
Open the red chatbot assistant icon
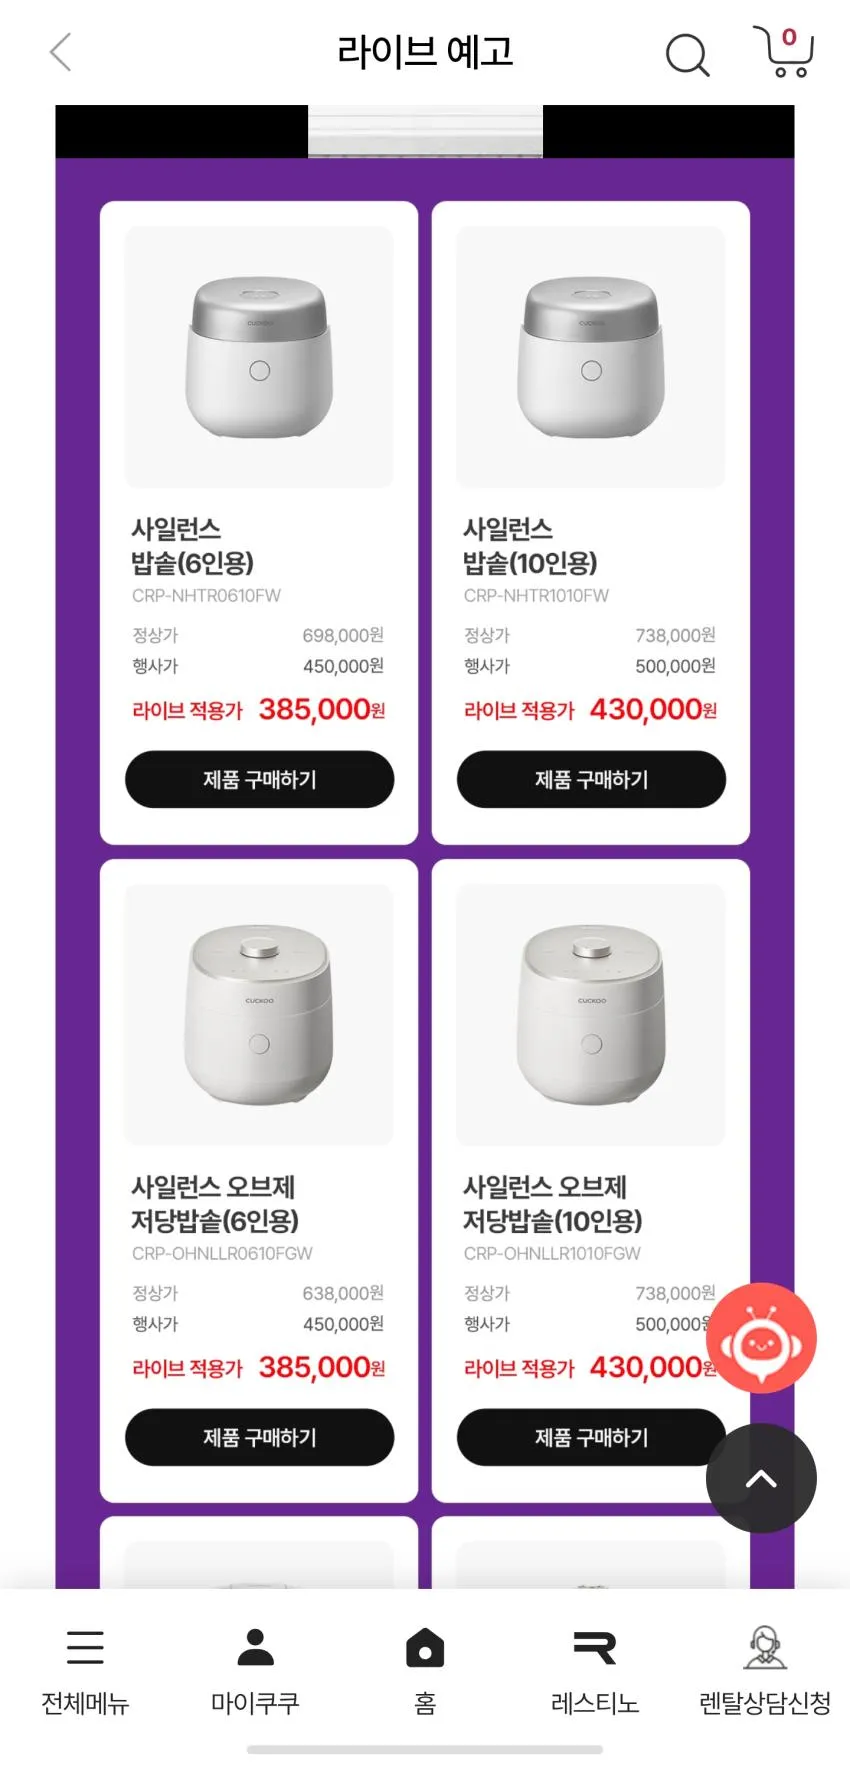pos(762,1338)
